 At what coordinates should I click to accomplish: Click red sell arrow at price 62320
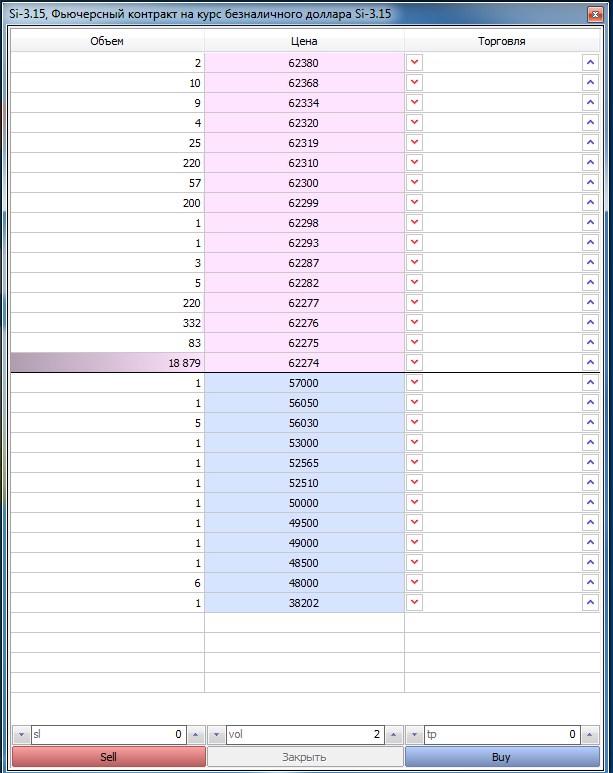coord(414,123)
